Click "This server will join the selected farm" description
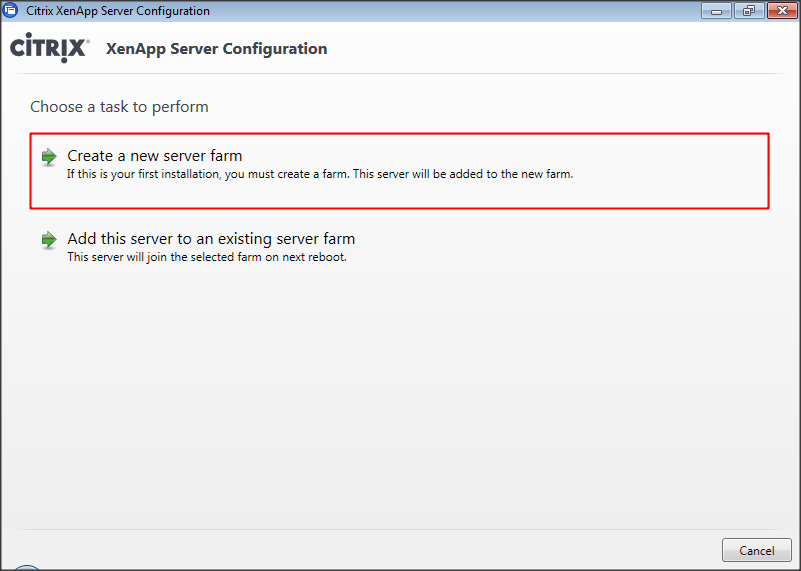801x571 pixels. click(x=206, y=257)
